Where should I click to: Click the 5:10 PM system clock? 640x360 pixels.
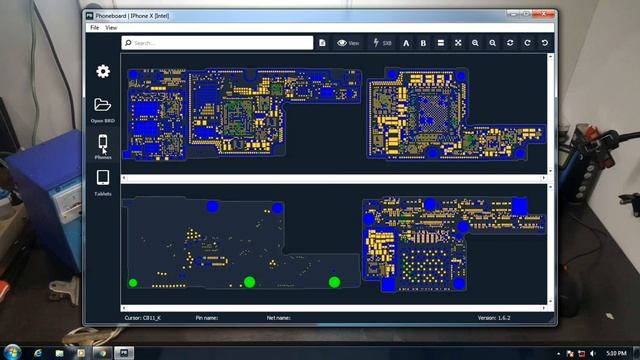pos(616,353)
